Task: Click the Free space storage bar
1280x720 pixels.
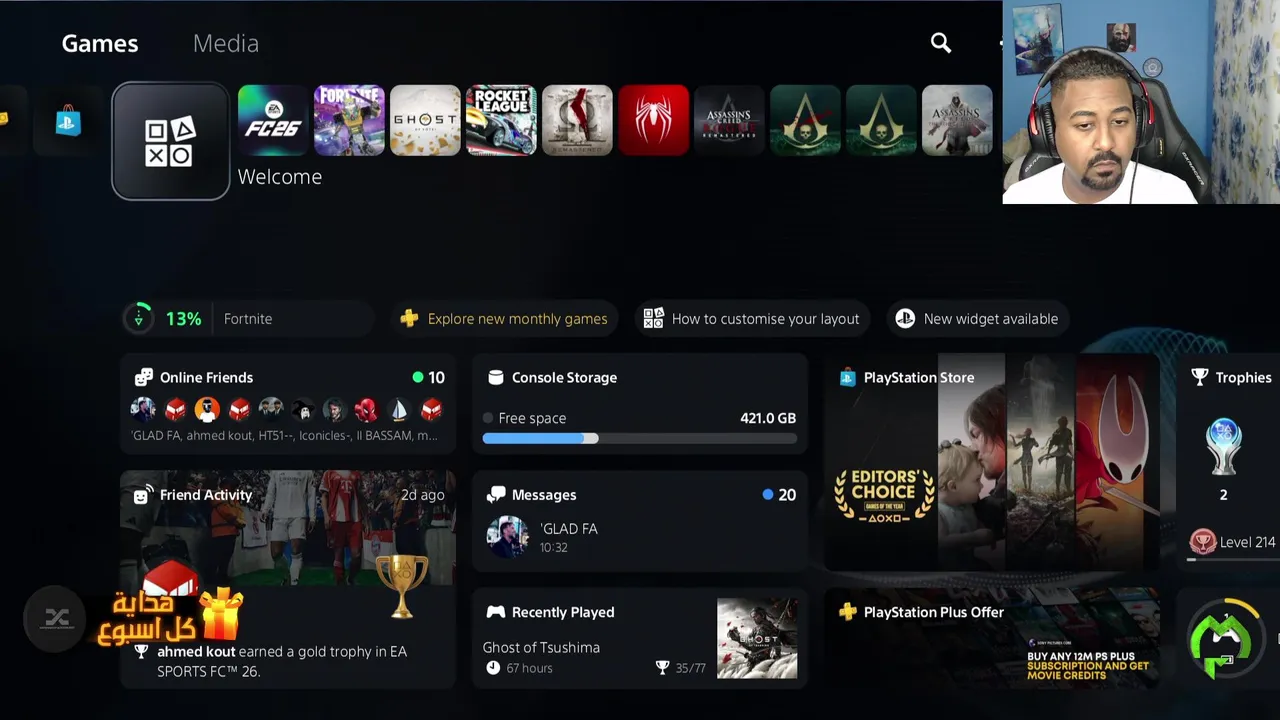Action: coord(640,438)
